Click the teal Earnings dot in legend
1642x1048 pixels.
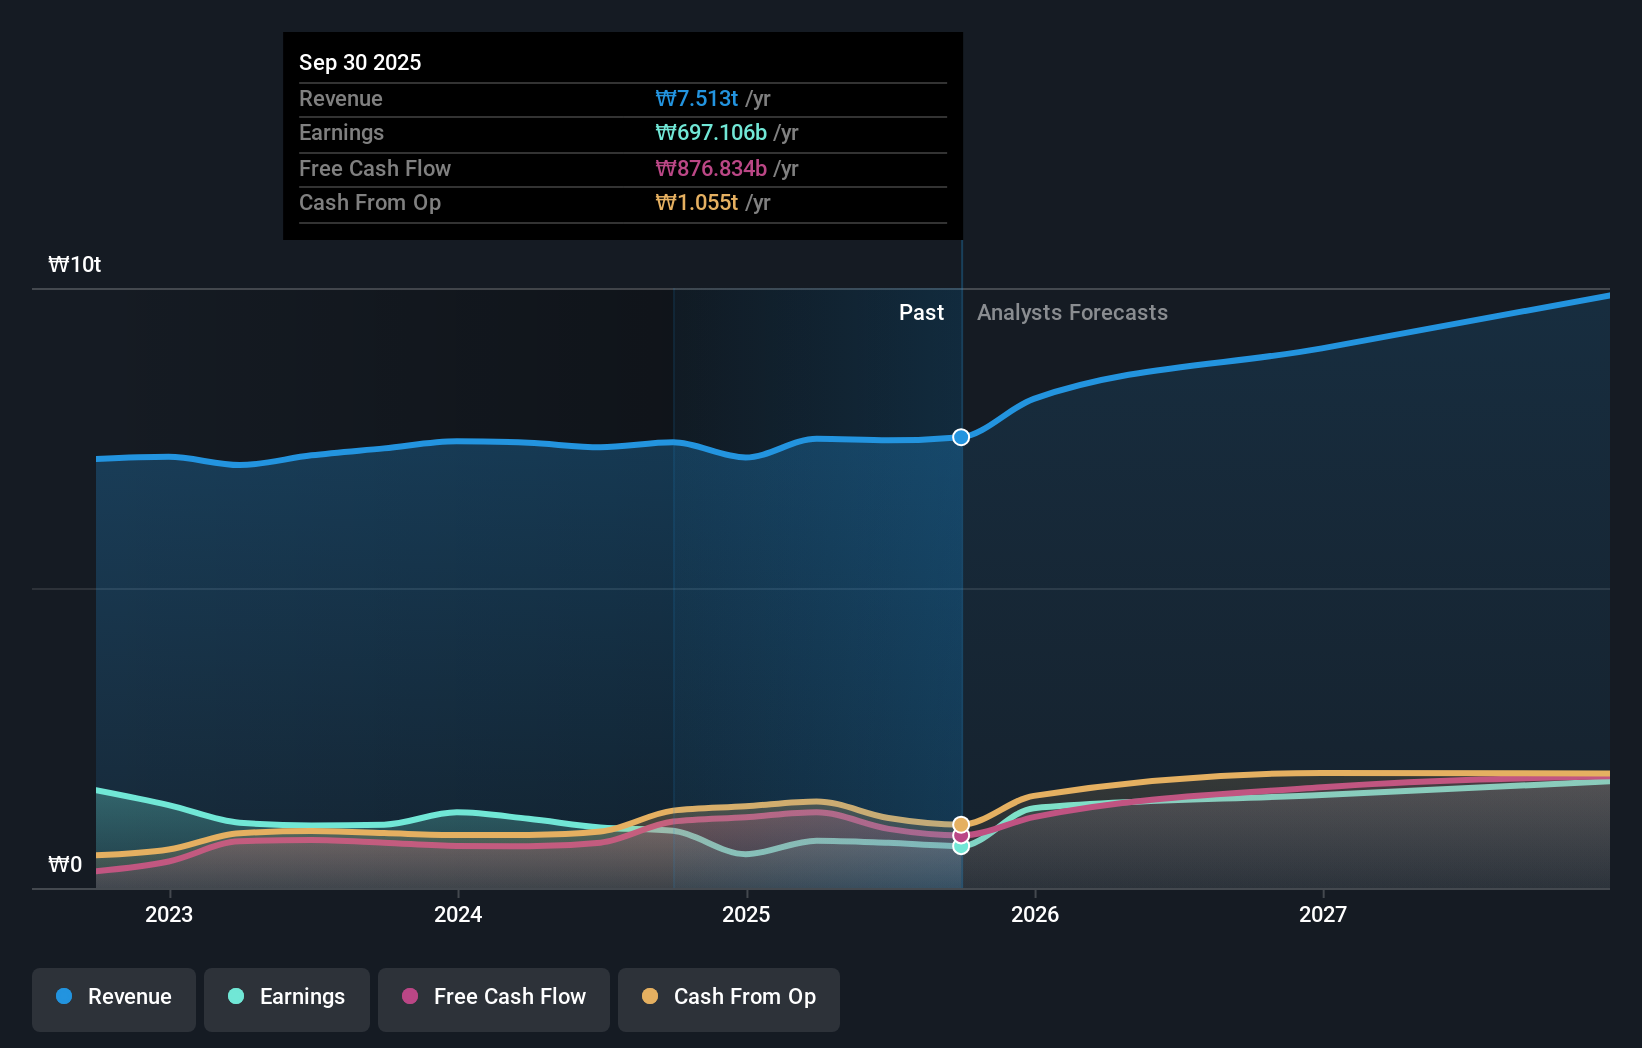(x=233, y=997)
